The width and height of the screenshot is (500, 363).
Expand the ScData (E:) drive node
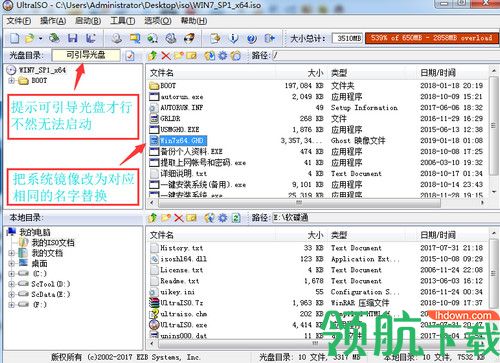(12, 295)
